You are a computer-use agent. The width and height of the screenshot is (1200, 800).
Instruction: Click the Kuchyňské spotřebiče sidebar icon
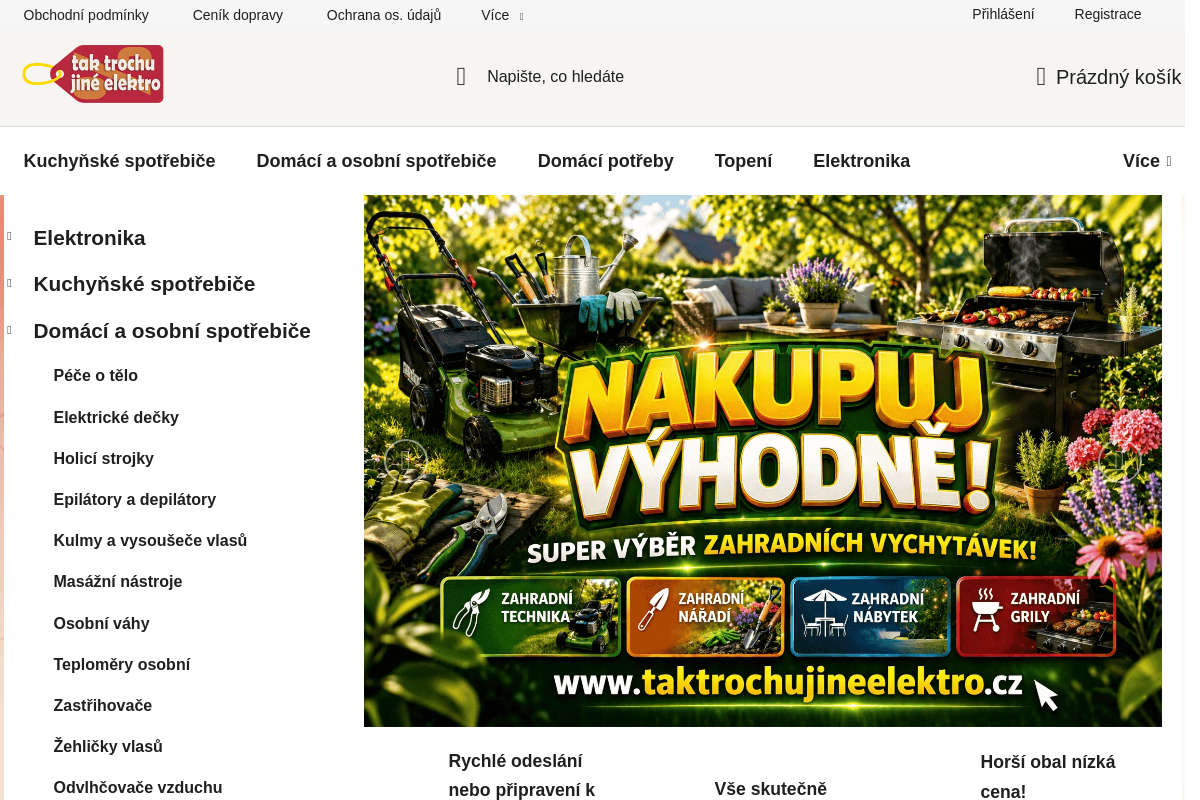click(9, 283)
